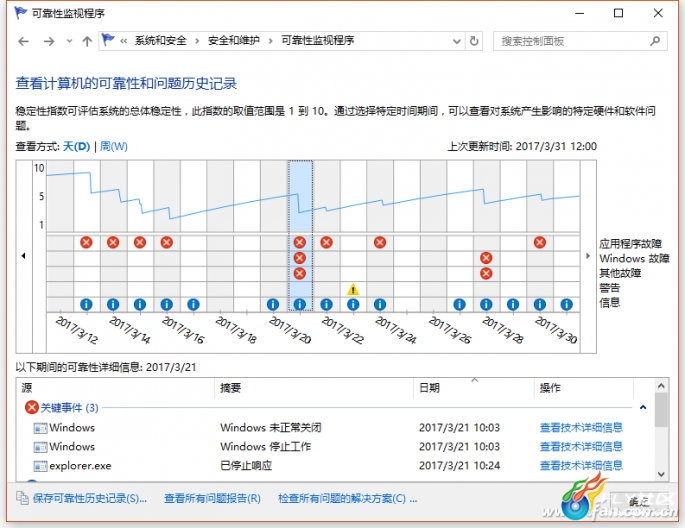Refresh the address bar location
The height and width of the screenshot is (528, 685).
474,41
